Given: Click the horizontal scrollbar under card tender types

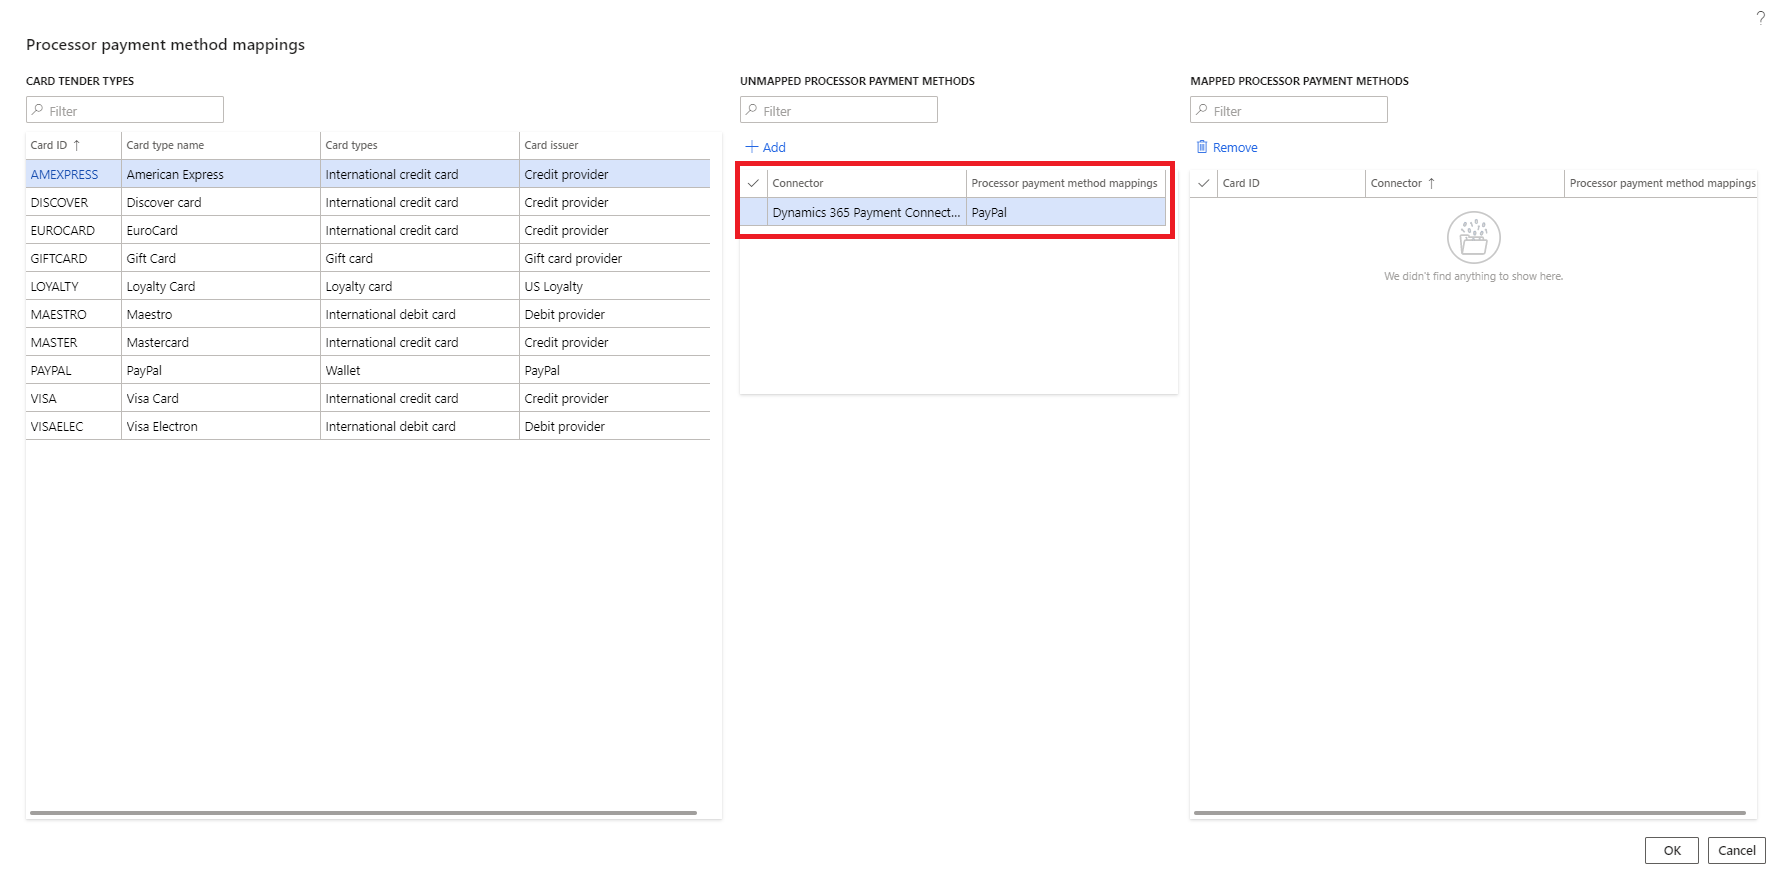Looking at the screenshot, I should [x=363, y=813].
